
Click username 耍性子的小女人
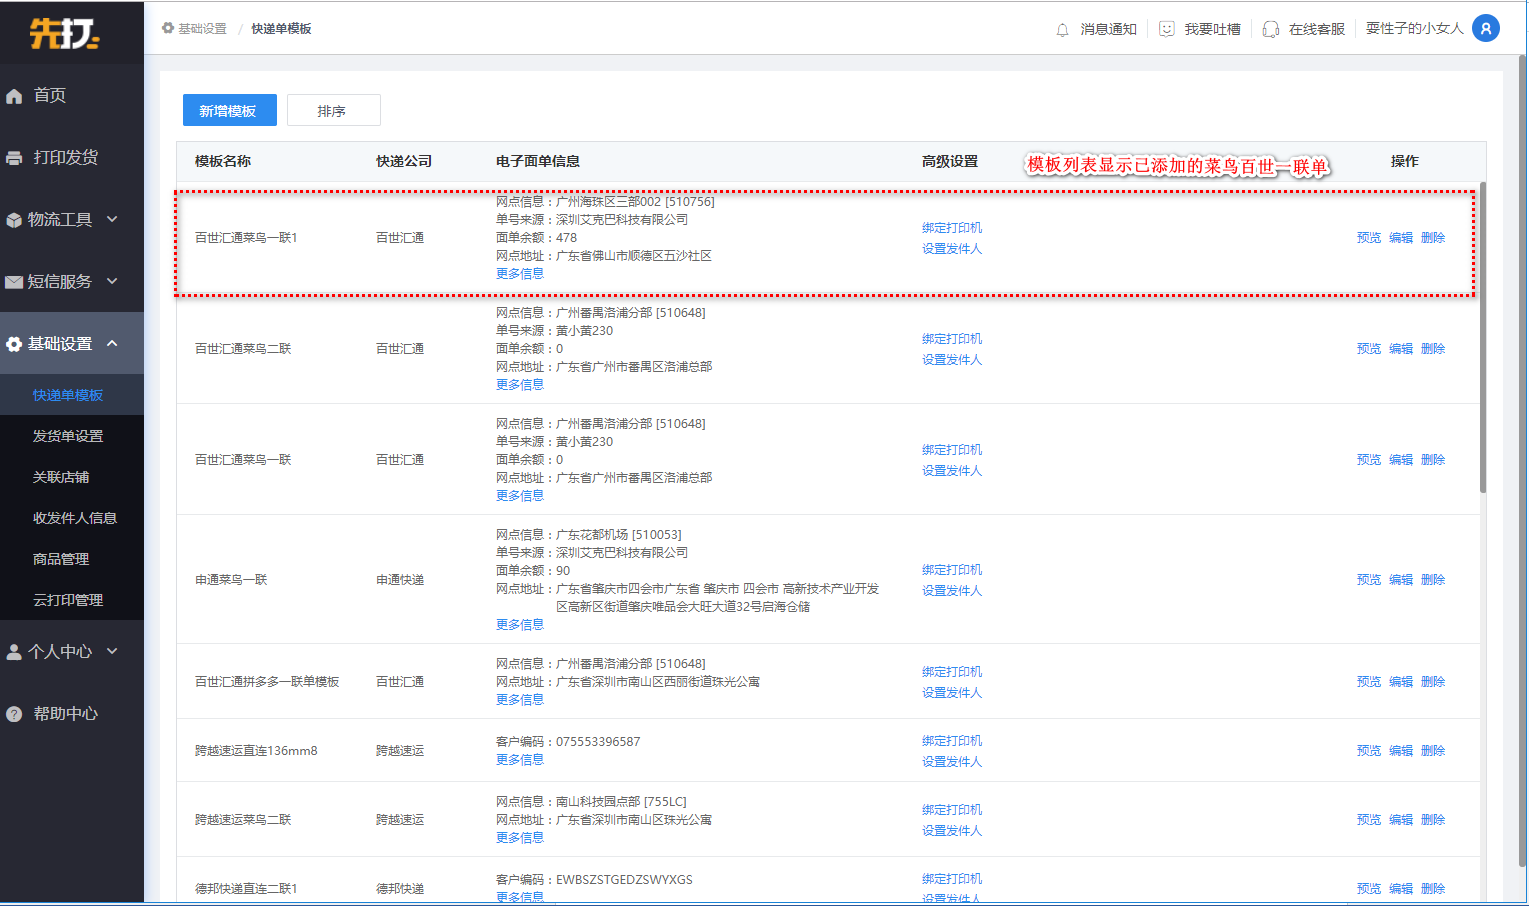click(x=1414, y=28)
